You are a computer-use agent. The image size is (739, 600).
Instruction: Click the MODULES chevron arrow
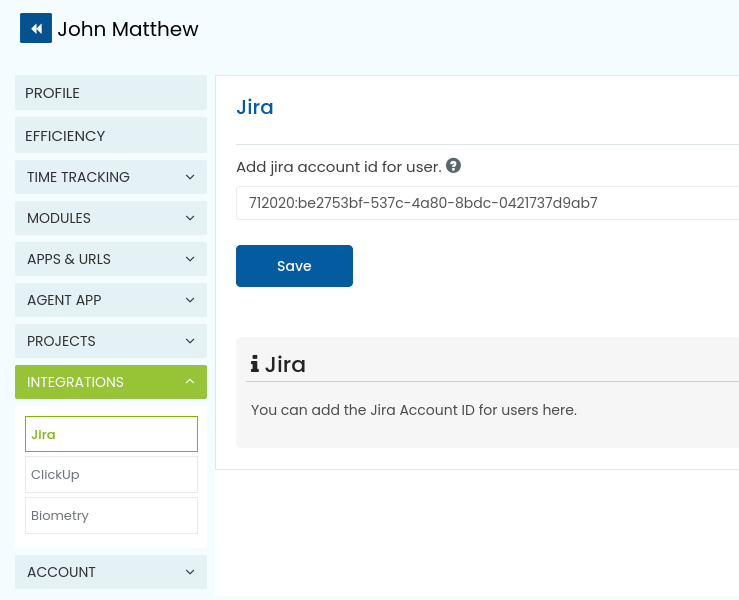point(190,218)
